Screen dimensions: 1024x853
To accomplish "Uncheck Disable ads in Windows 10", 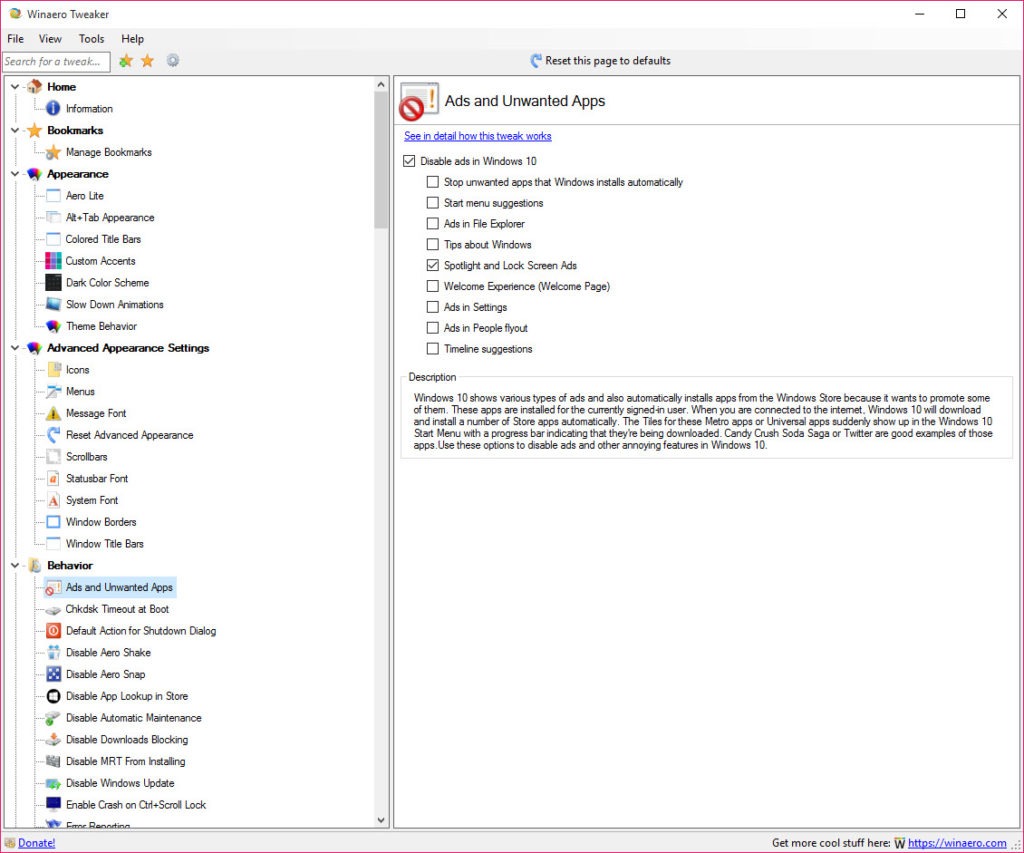I will (x=409, y=161).
